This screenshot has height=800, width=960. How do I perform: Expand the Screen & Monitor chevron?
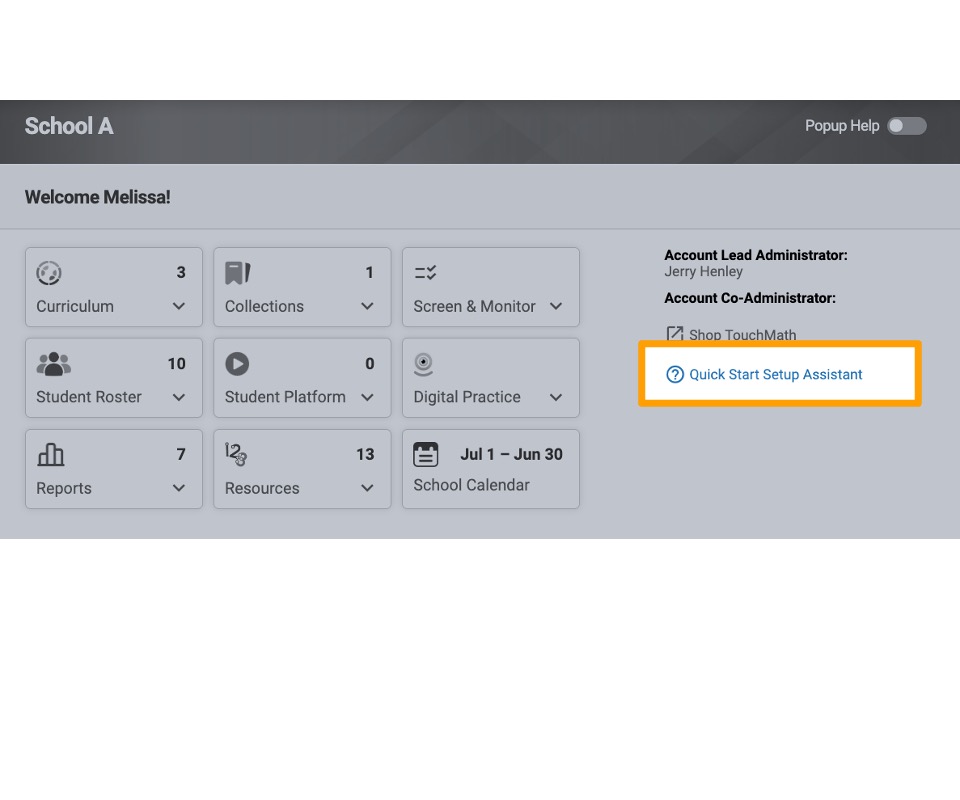coord(556,306)
